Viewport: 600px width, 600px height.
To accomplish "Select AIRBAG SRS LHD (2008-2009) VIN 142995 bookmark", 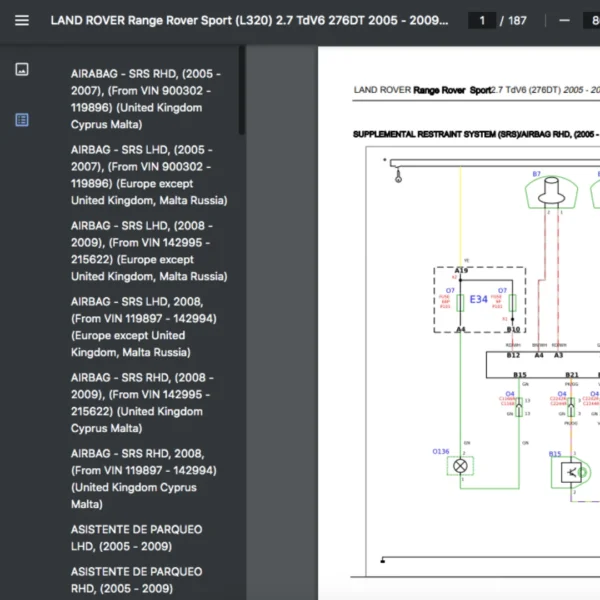I will (x=147, y=251).
